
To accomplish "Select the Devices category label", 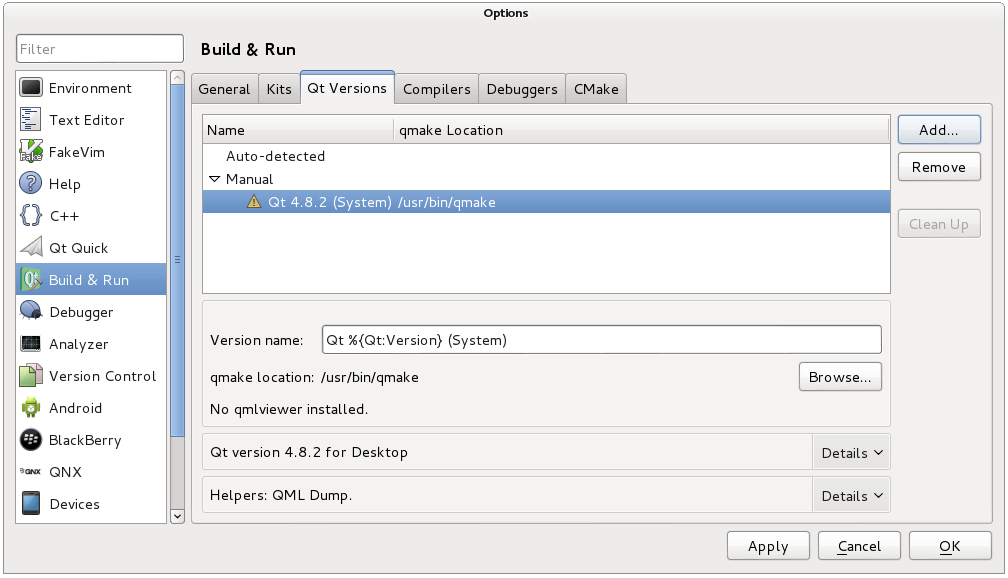I will (x=75, y=504).
